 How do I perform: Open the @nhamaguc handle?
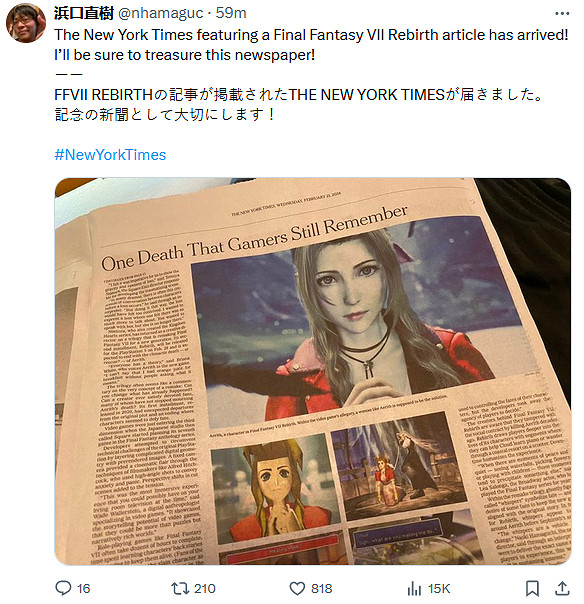160,13
